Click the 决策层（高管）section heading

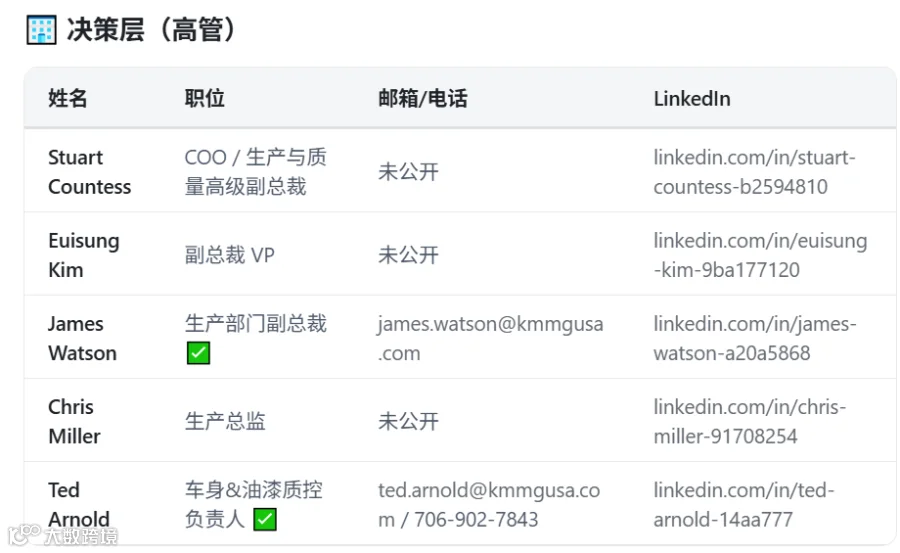coord(152,30)
